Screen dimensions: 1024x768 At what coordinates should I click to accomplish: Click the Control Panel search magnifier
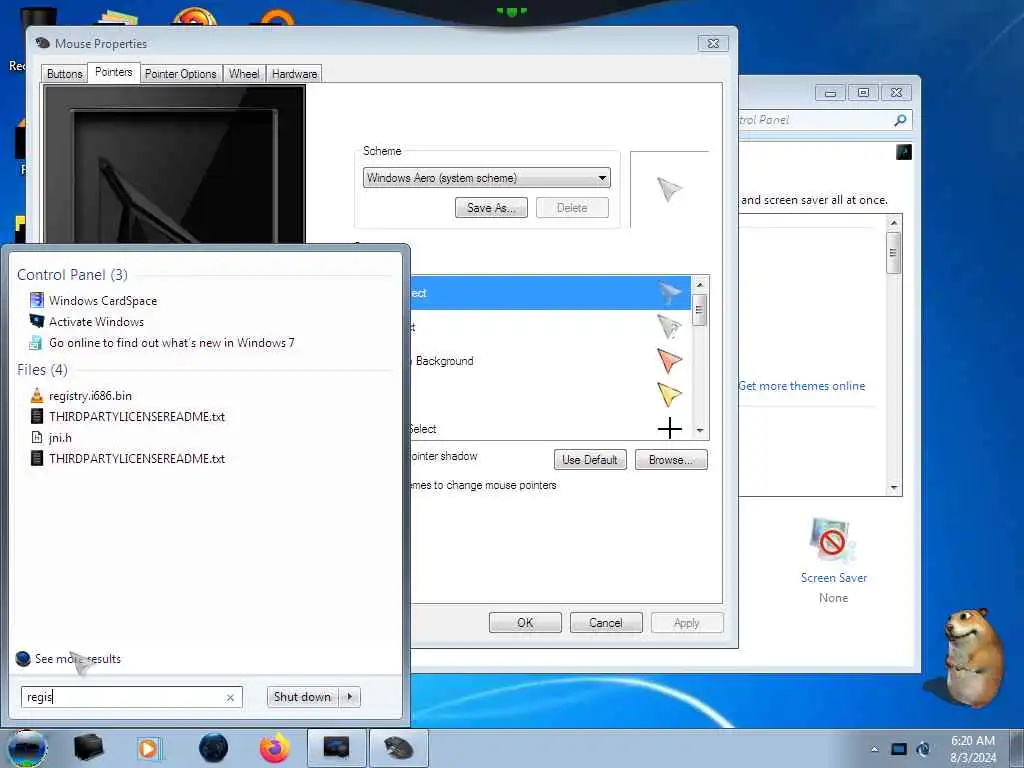click(x=900, y=120)
